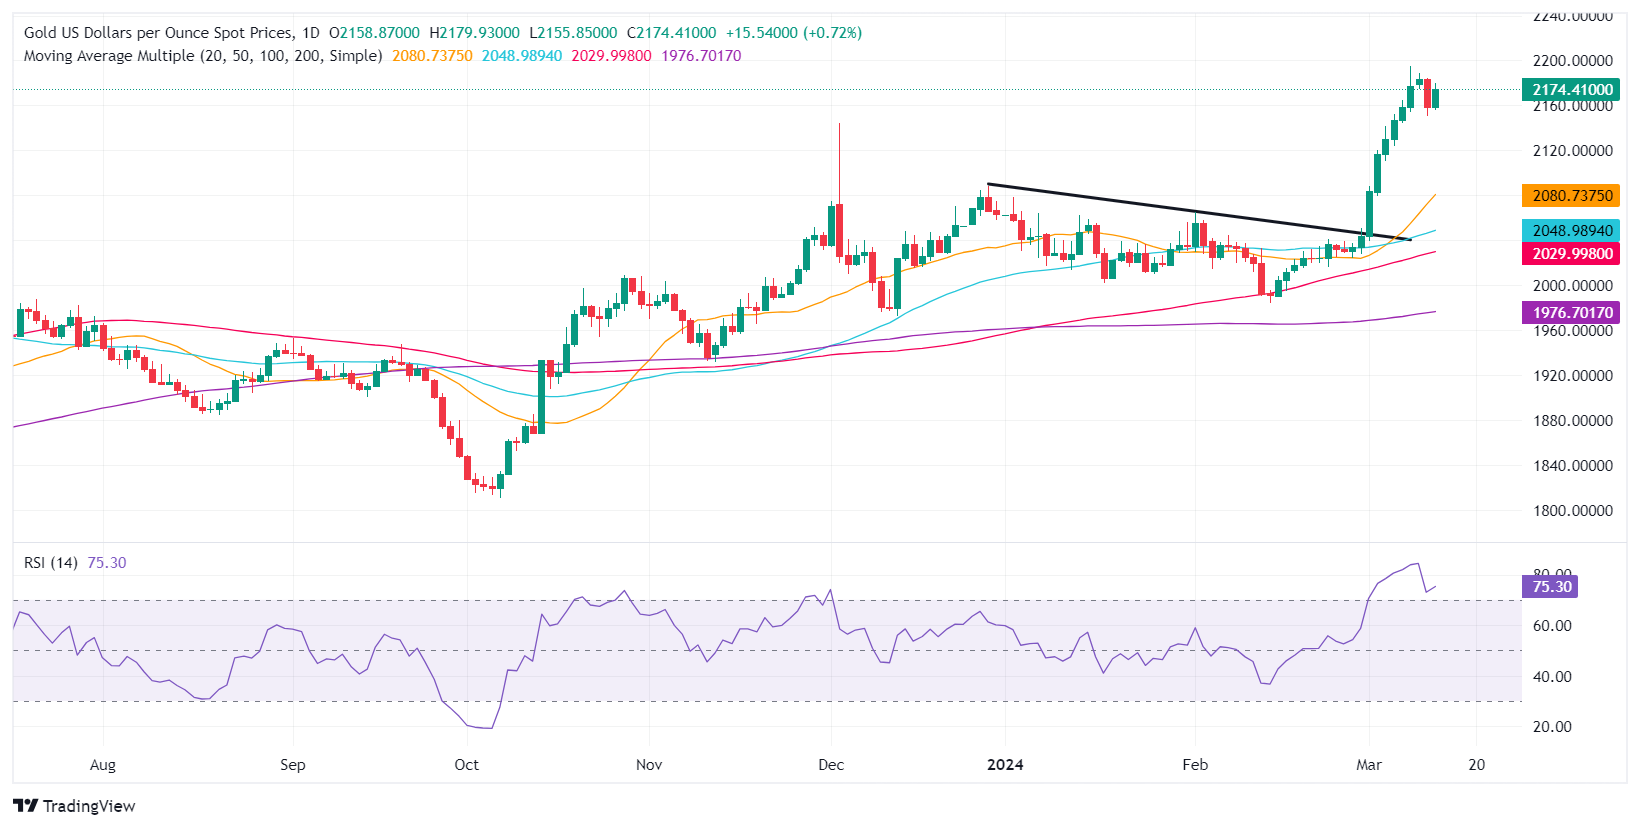Click the RSI value badge 75.30
This screenshot has width=1640, height=829.
point(1550,587)
